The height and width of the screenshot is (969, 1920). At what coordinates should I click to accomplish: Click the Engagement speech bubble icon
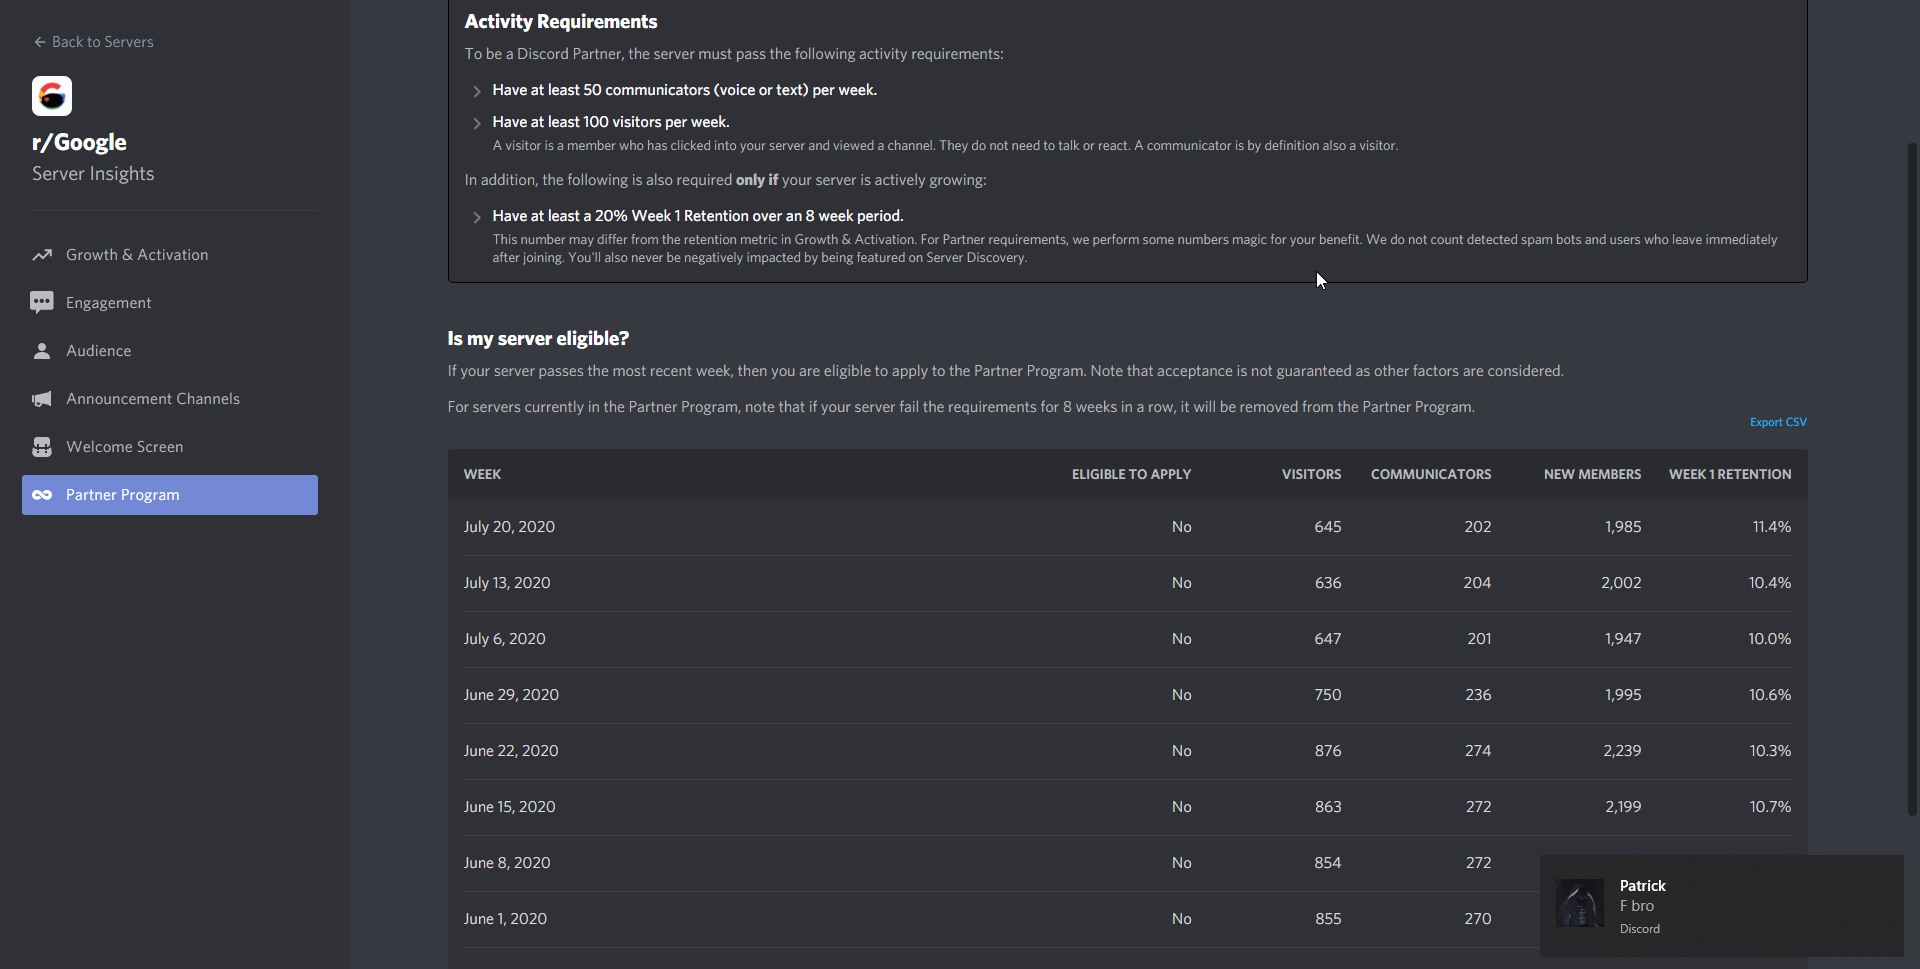point(42,303)
